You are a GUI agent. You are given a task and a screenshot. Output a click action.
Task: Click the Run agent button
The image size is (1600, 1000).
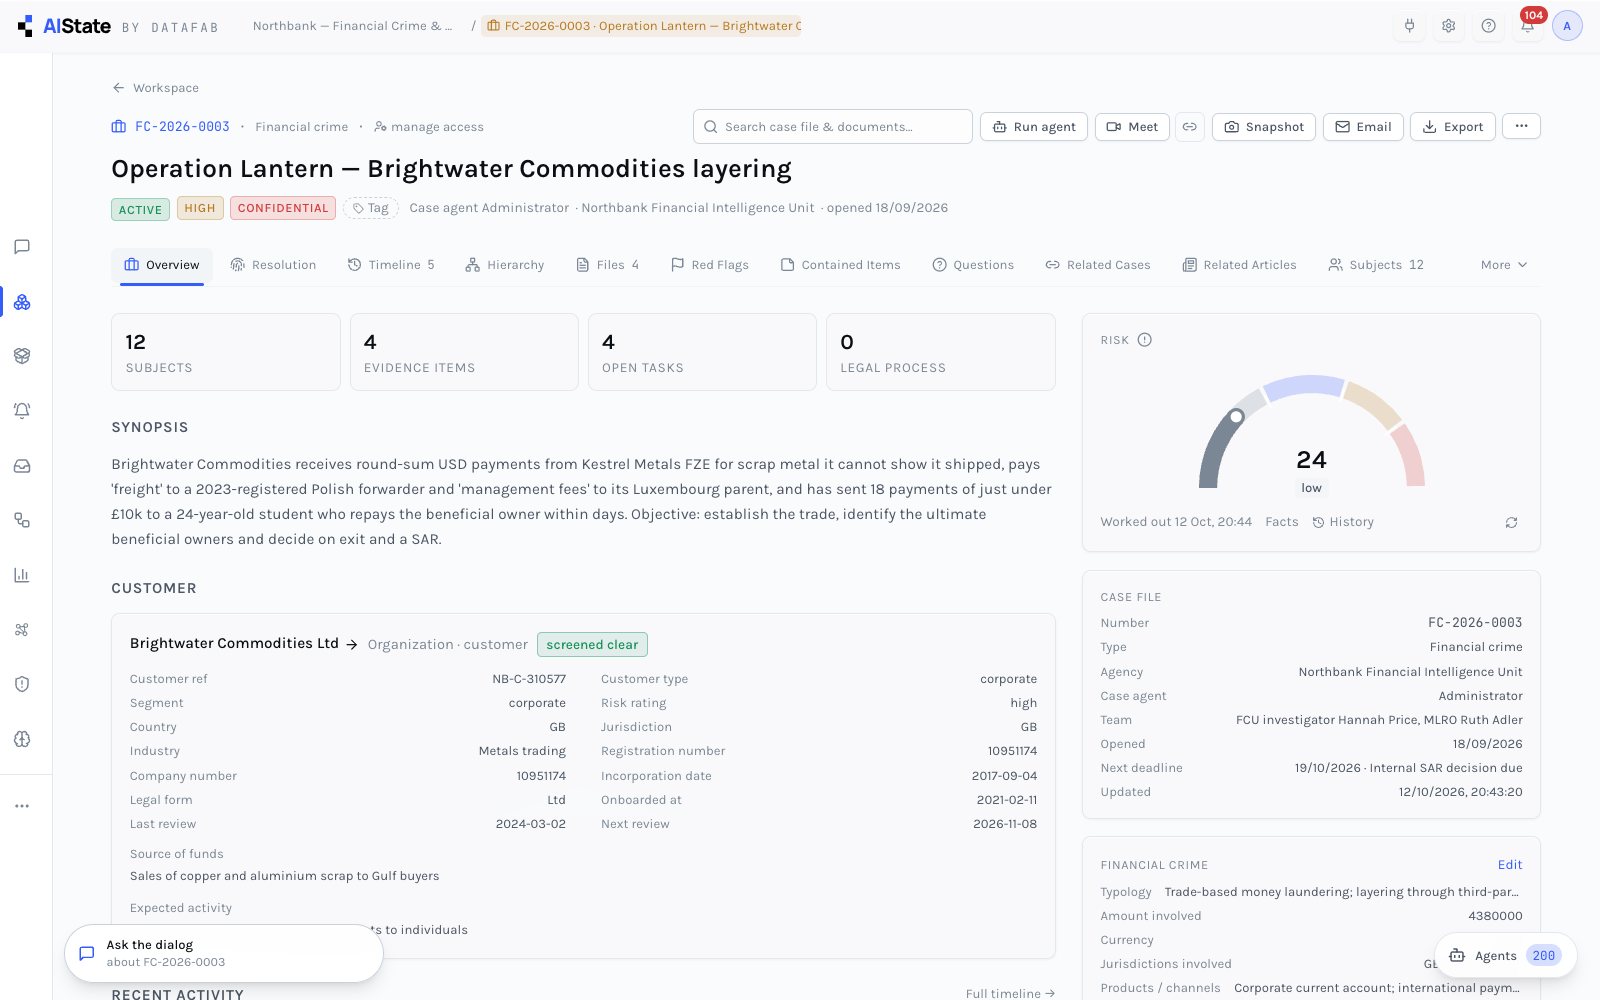(x=1034, y=127)
